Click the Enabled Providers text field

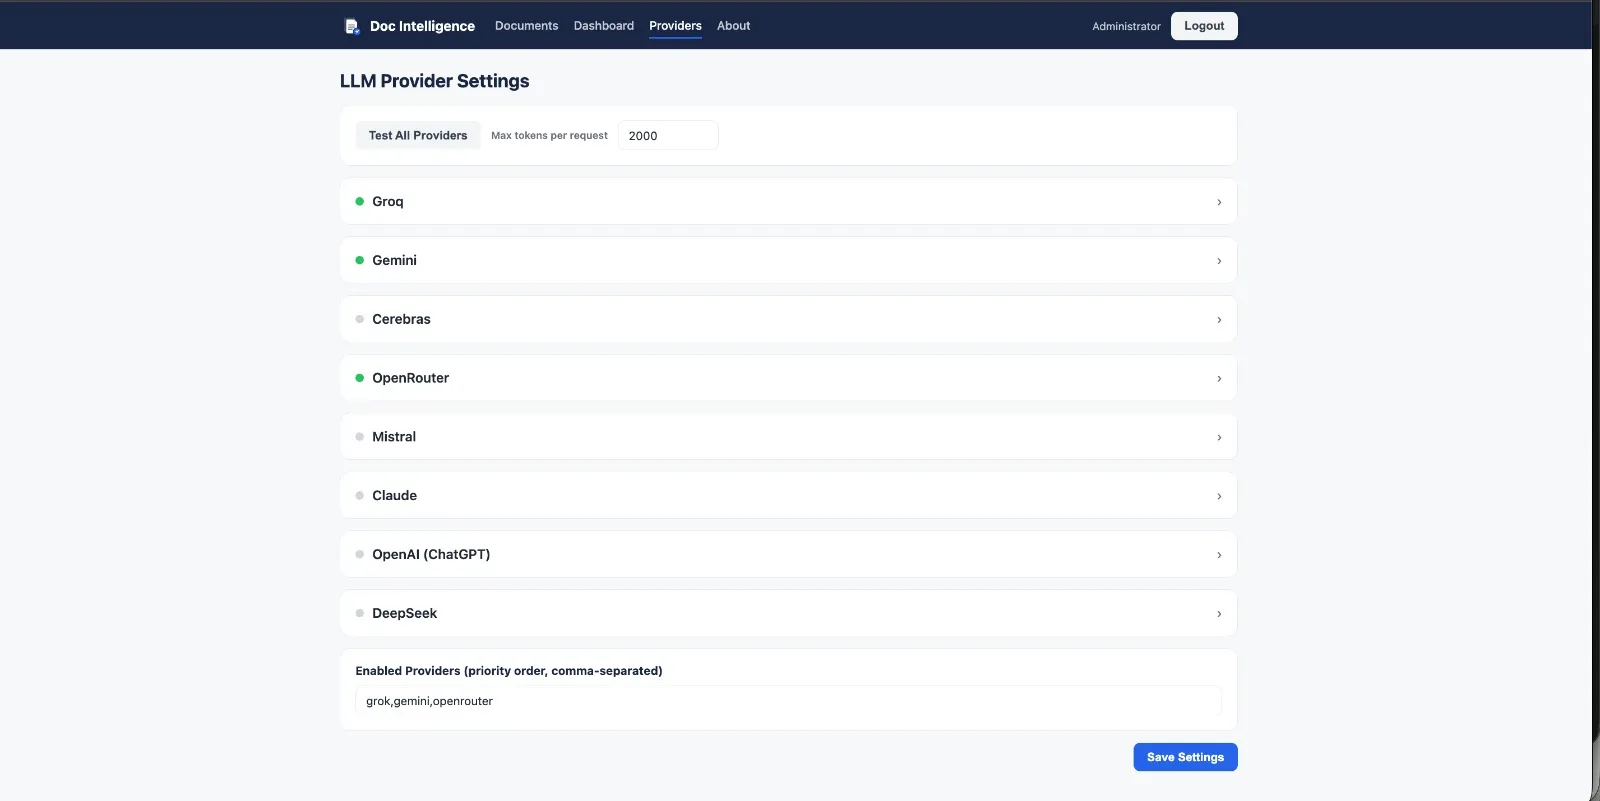click(x=788, y=701)
